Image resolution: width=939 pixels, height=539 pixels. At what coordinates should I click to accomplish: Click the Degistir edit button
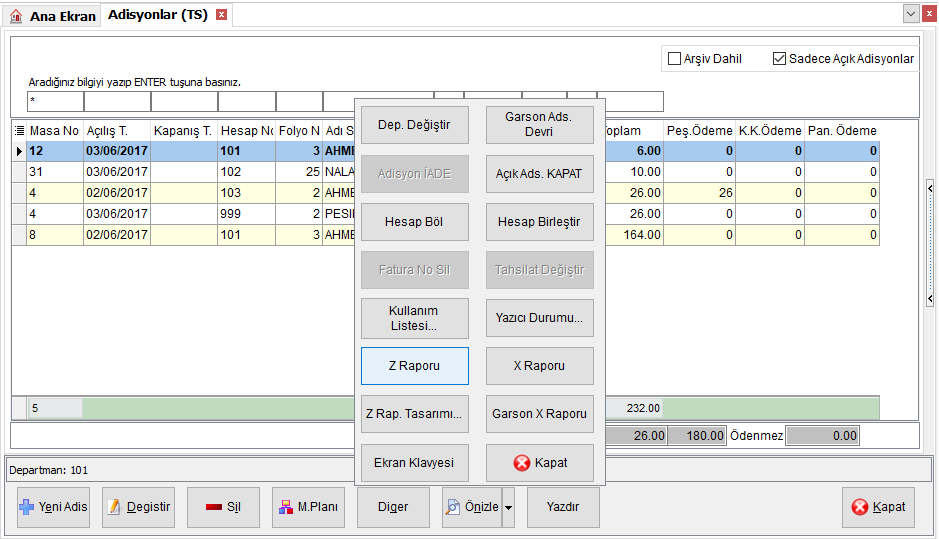click(138, 507)
